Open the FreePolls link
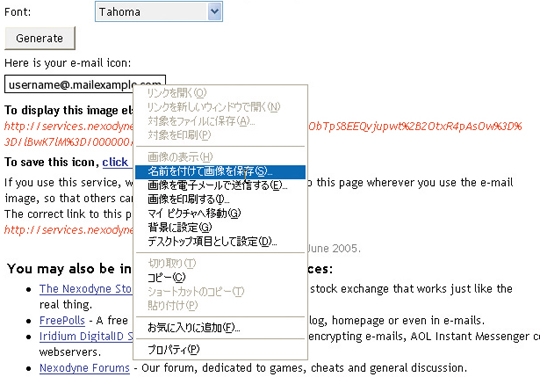Image resolution: width=540 pixels, height=377 pixels. (62, 321)
